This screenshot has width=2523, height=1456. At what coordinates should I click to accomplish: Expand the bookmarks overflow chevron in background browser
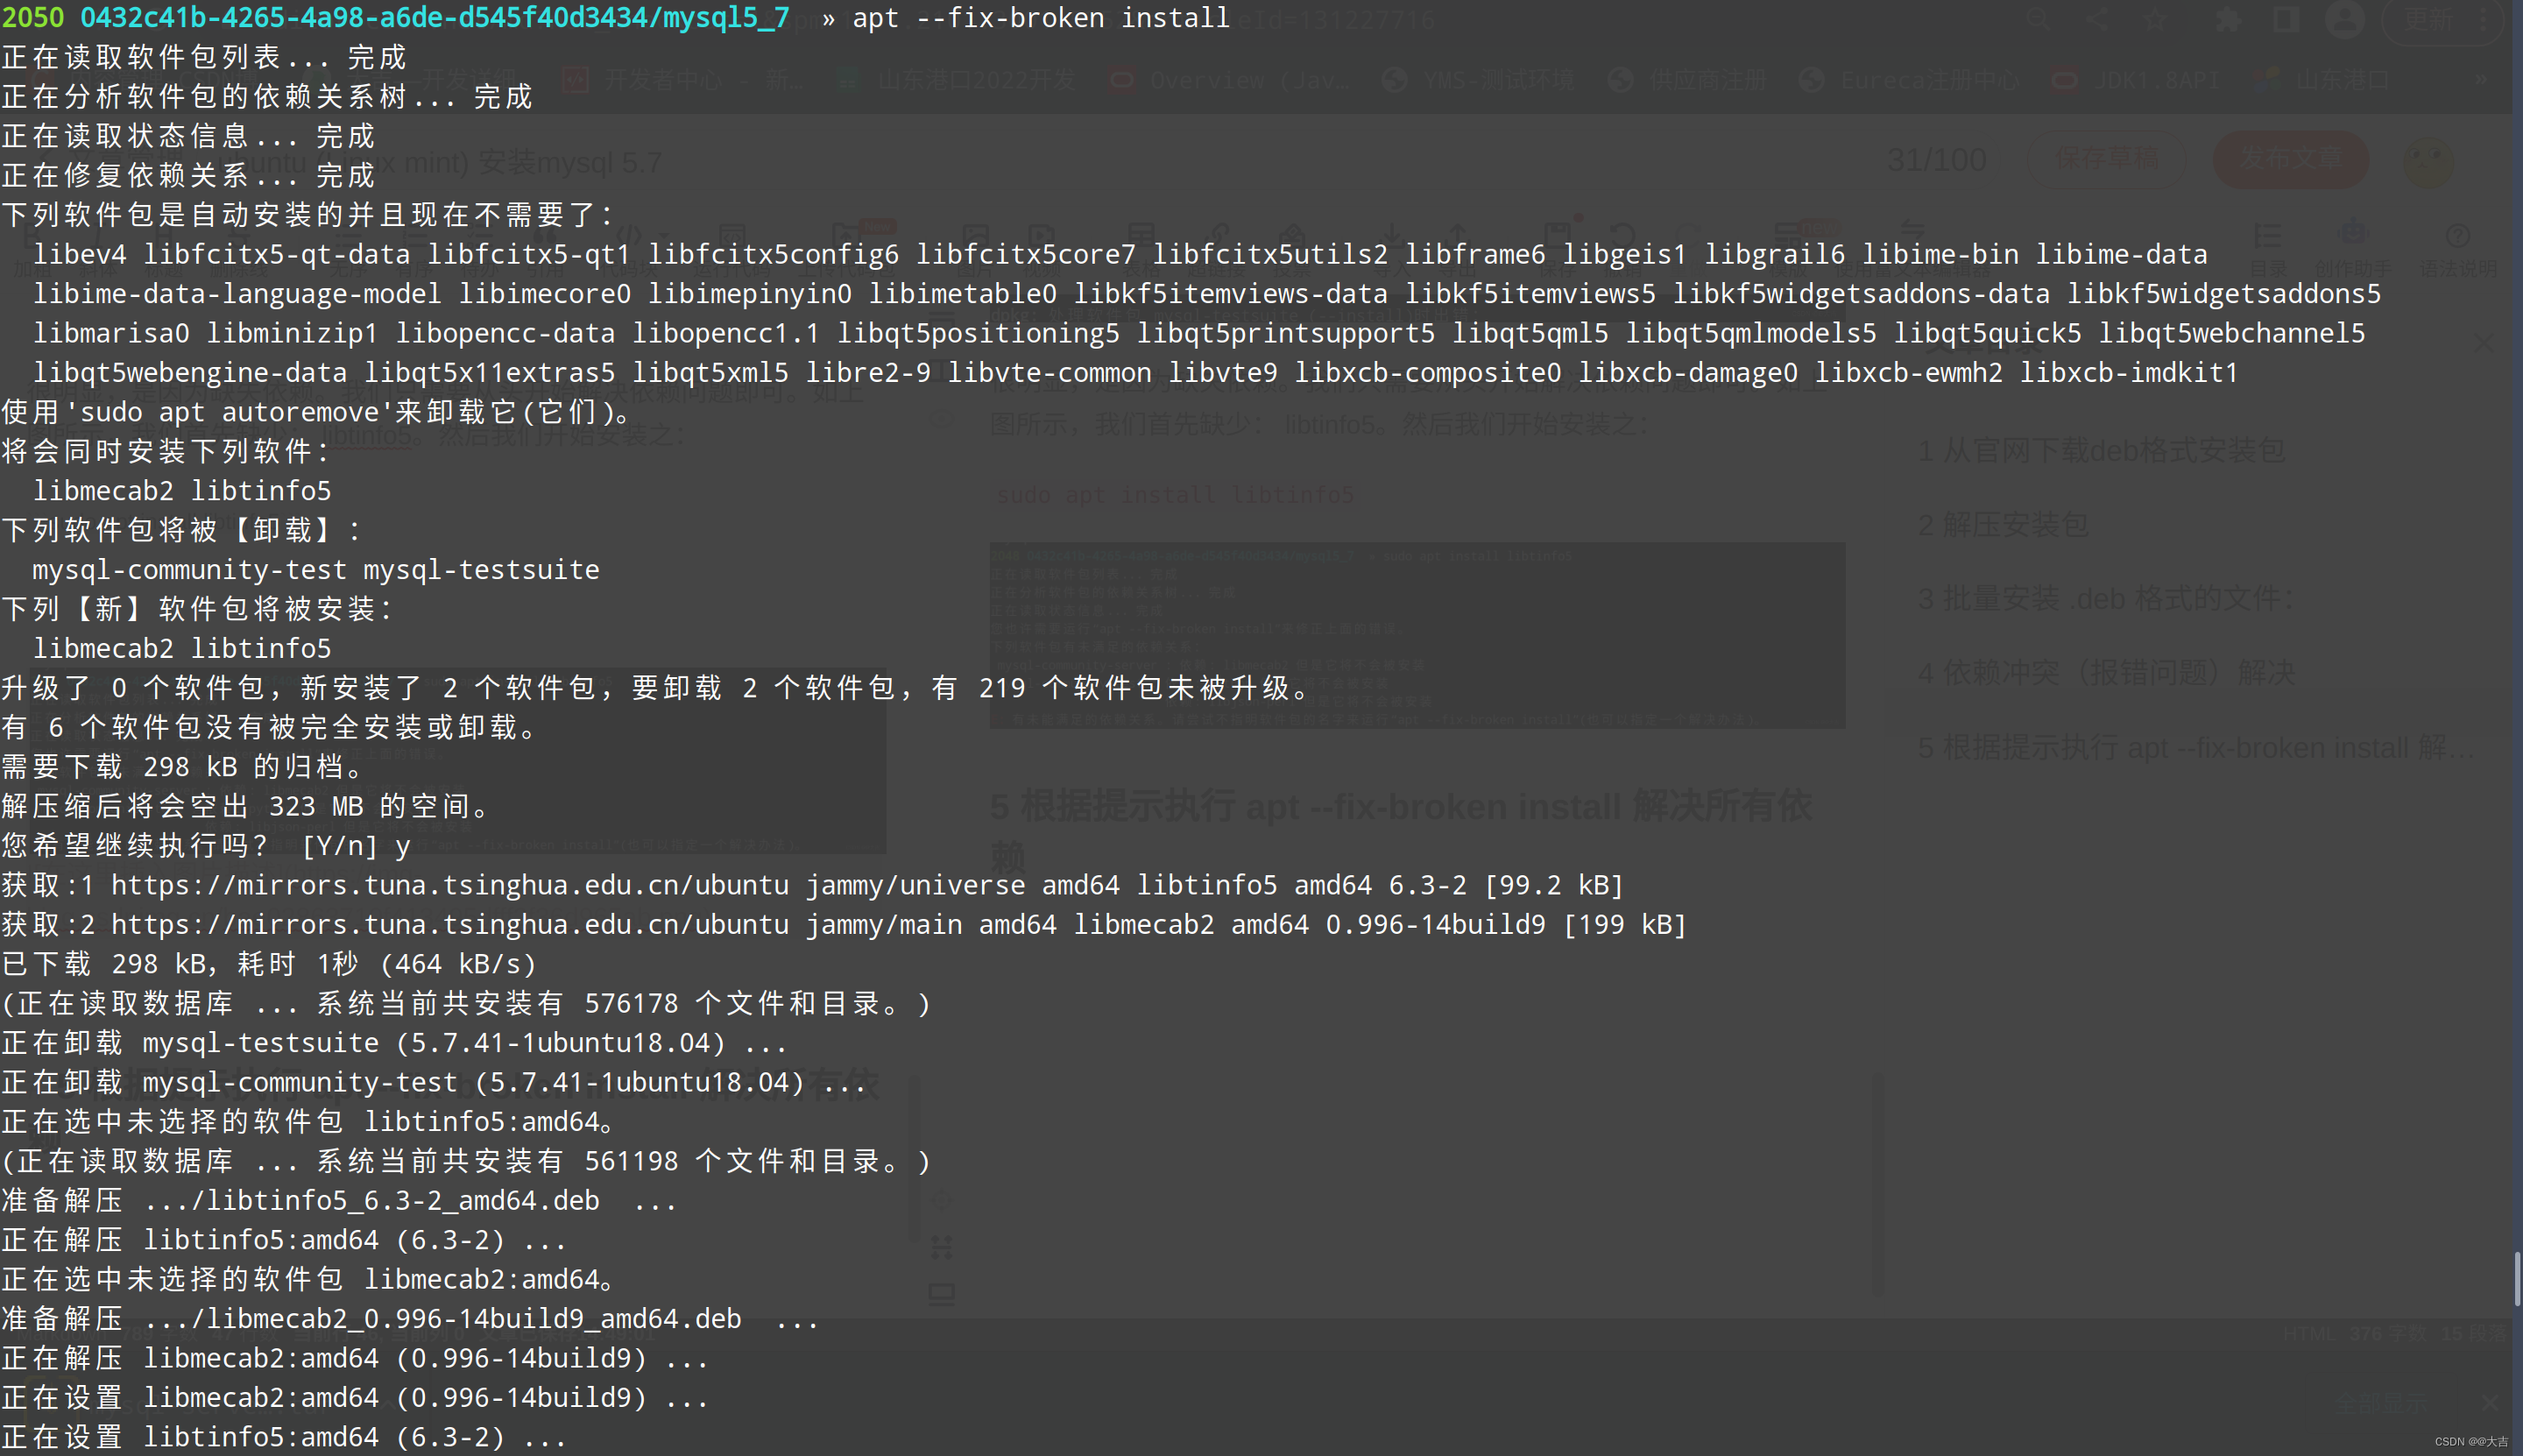(2482, 80)
